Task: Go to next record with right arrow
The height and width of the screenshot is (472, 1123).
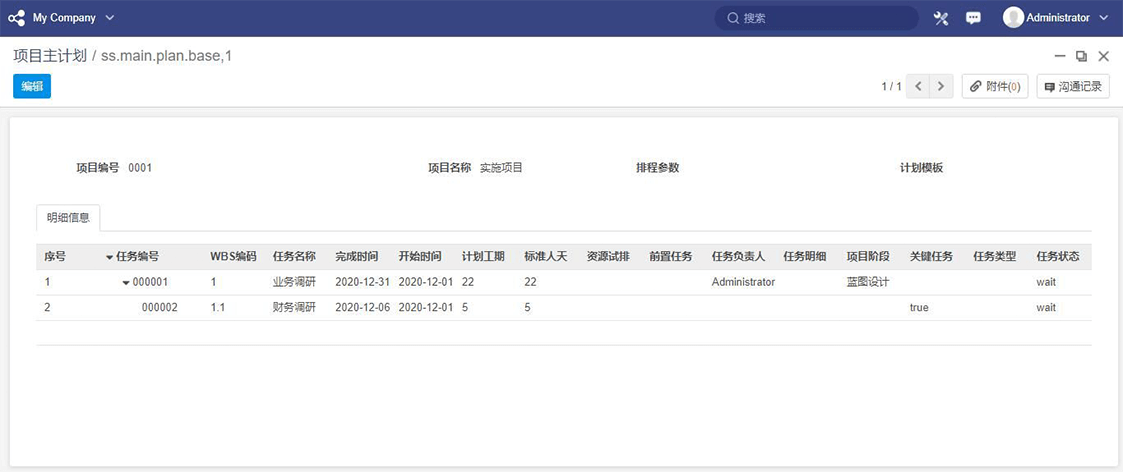Action: [941, 87]
